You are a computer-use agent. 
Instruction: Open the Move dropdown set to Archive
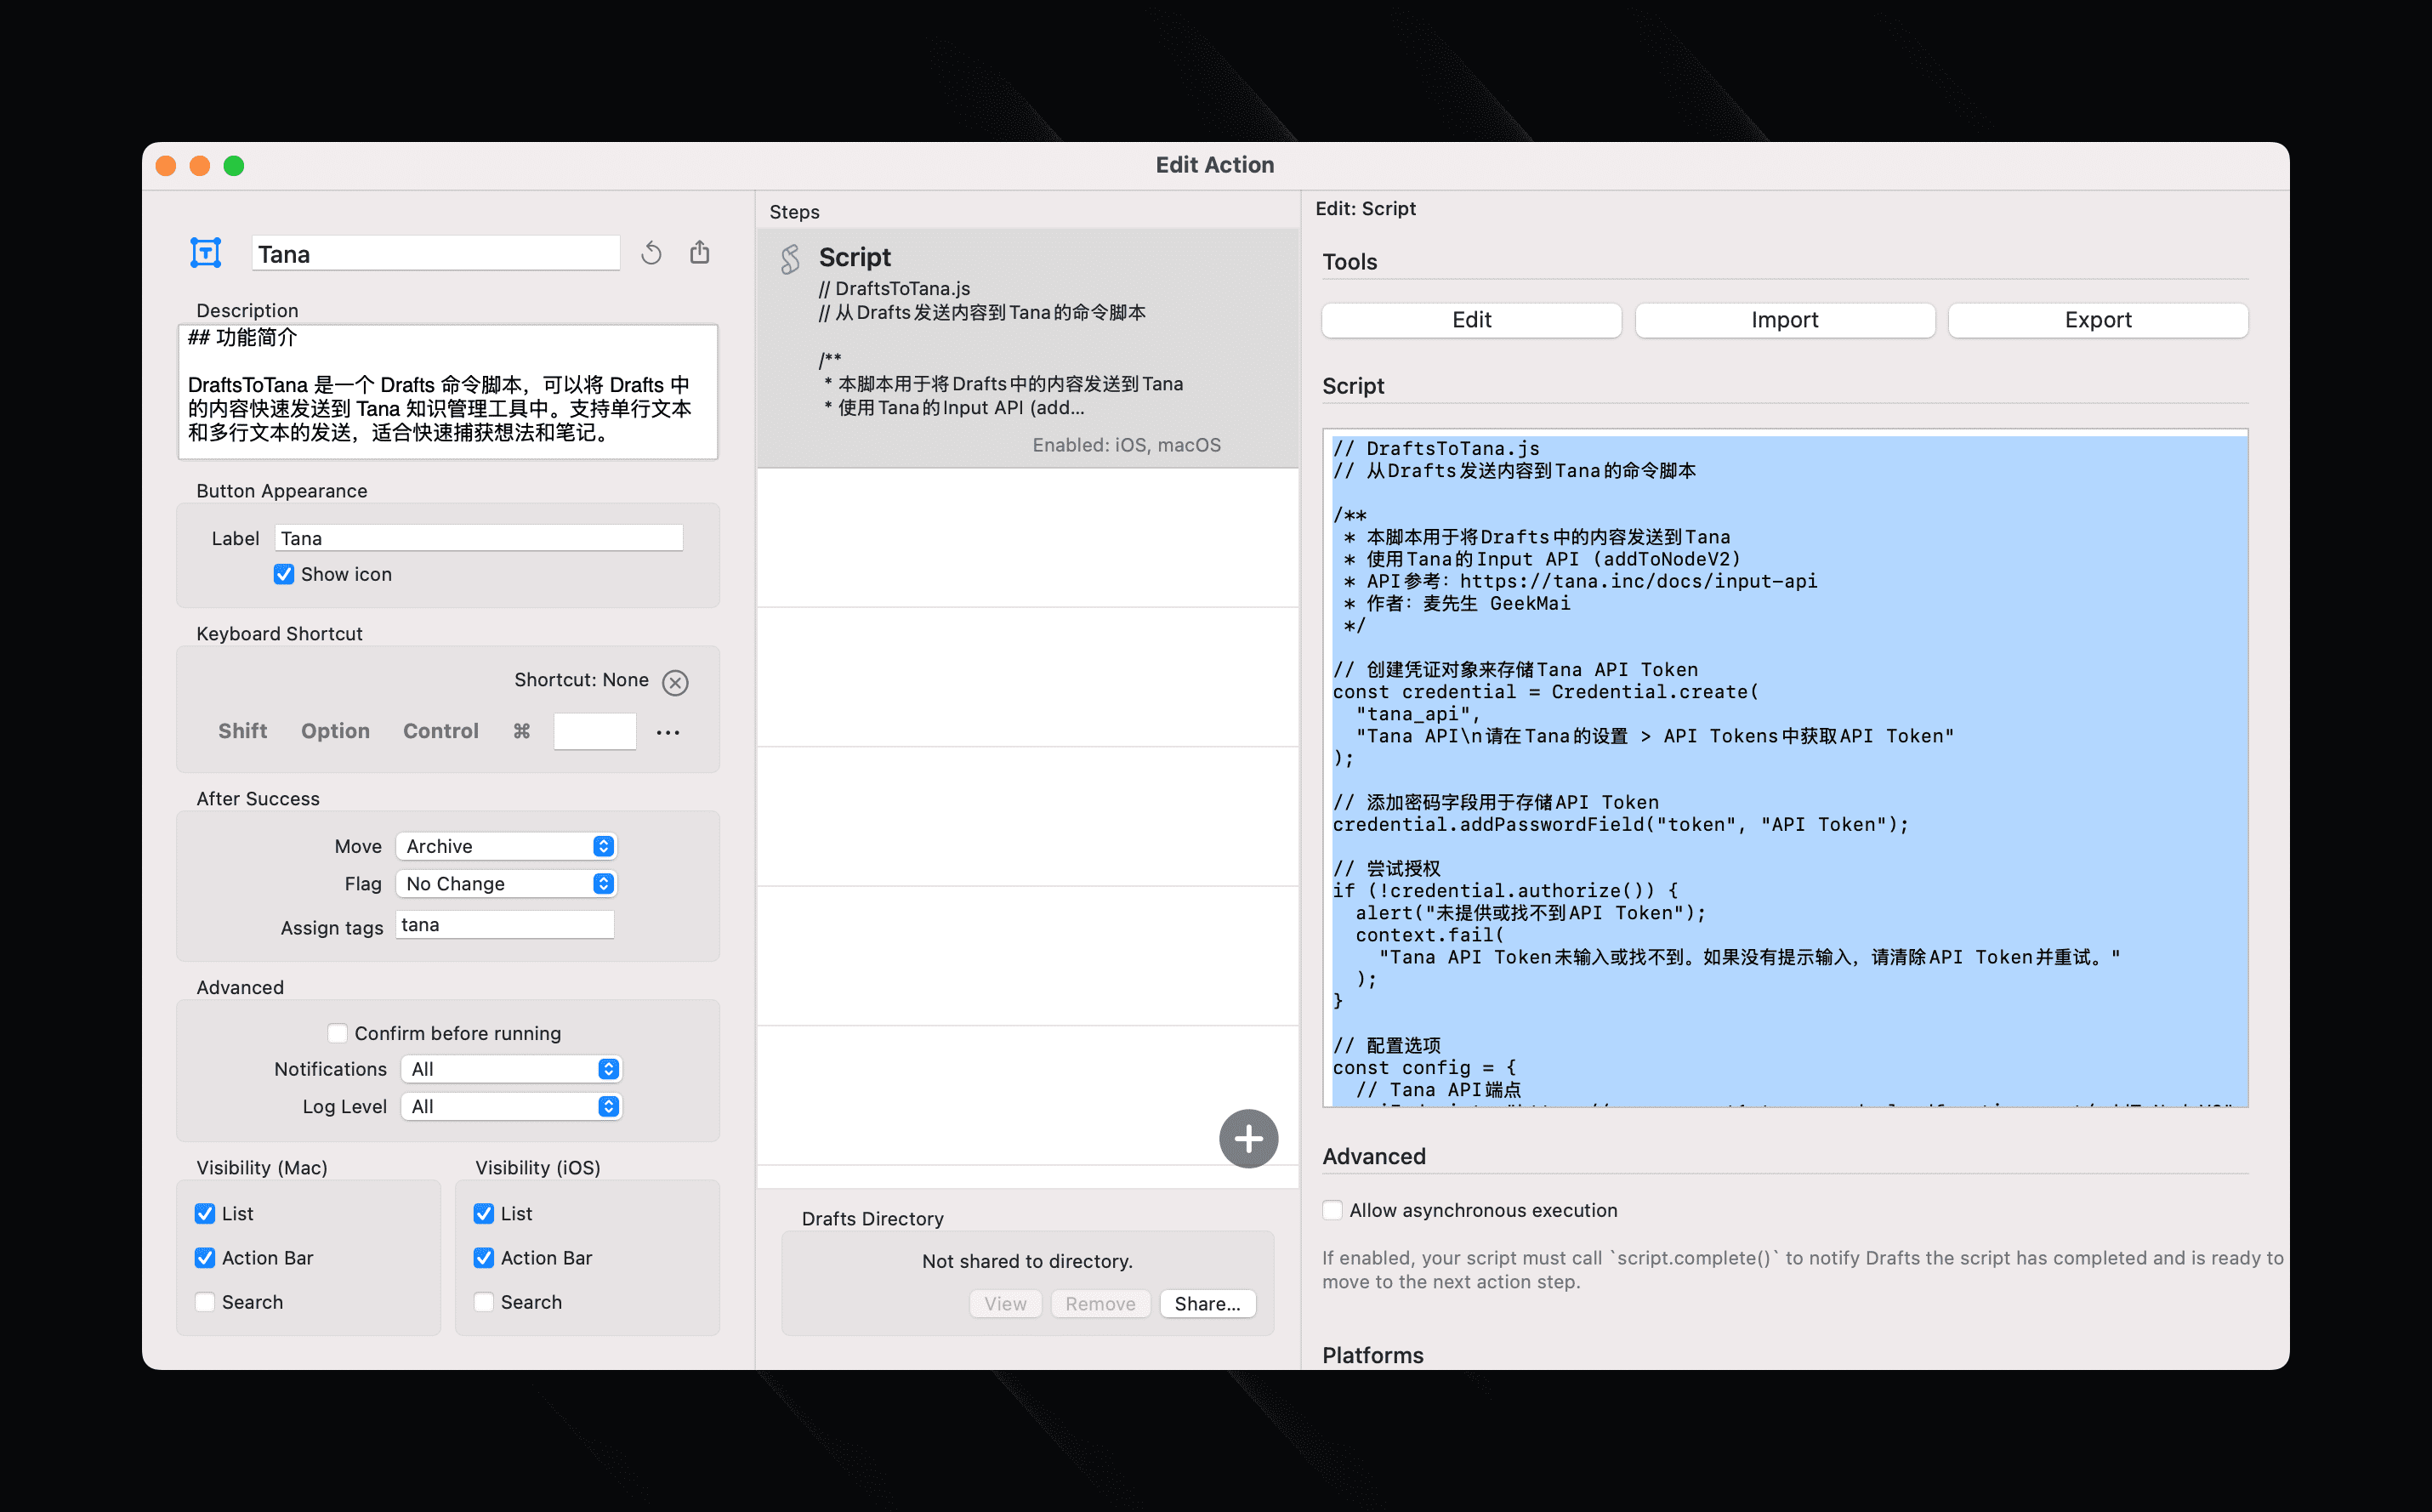[506, 846]
